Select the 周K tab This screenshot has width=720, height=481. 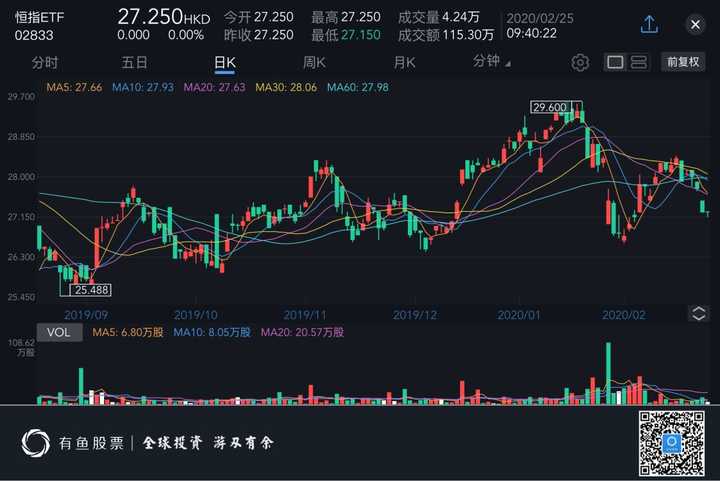pos(314,62)
